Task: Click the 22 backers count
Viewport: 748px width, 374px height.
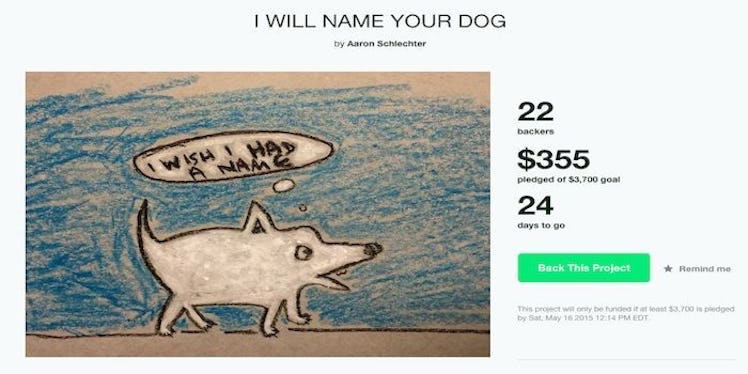Action: pyautogui.click(x=535, y=112)
